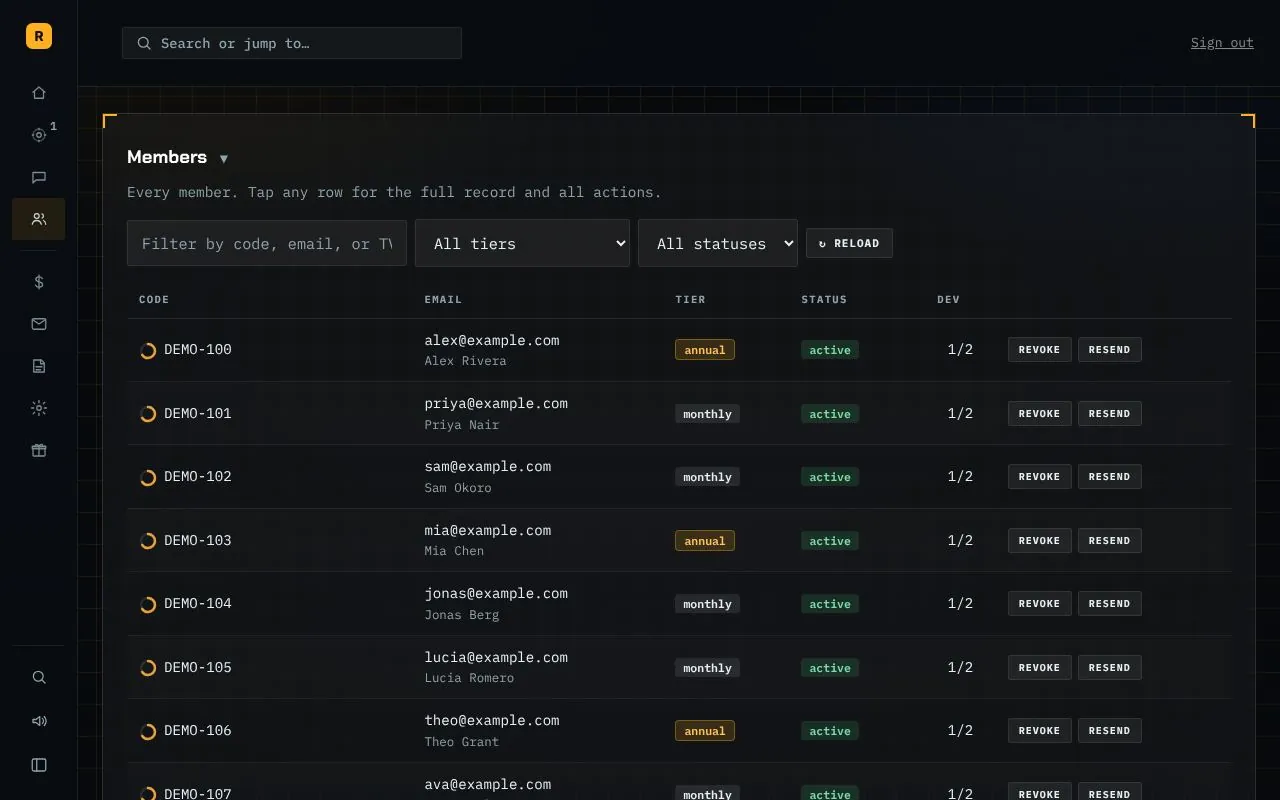This screenshot has width=1280, height=800.
Task: Click the orange ring icon beside DEMO-105
Action: pos(148,668)
